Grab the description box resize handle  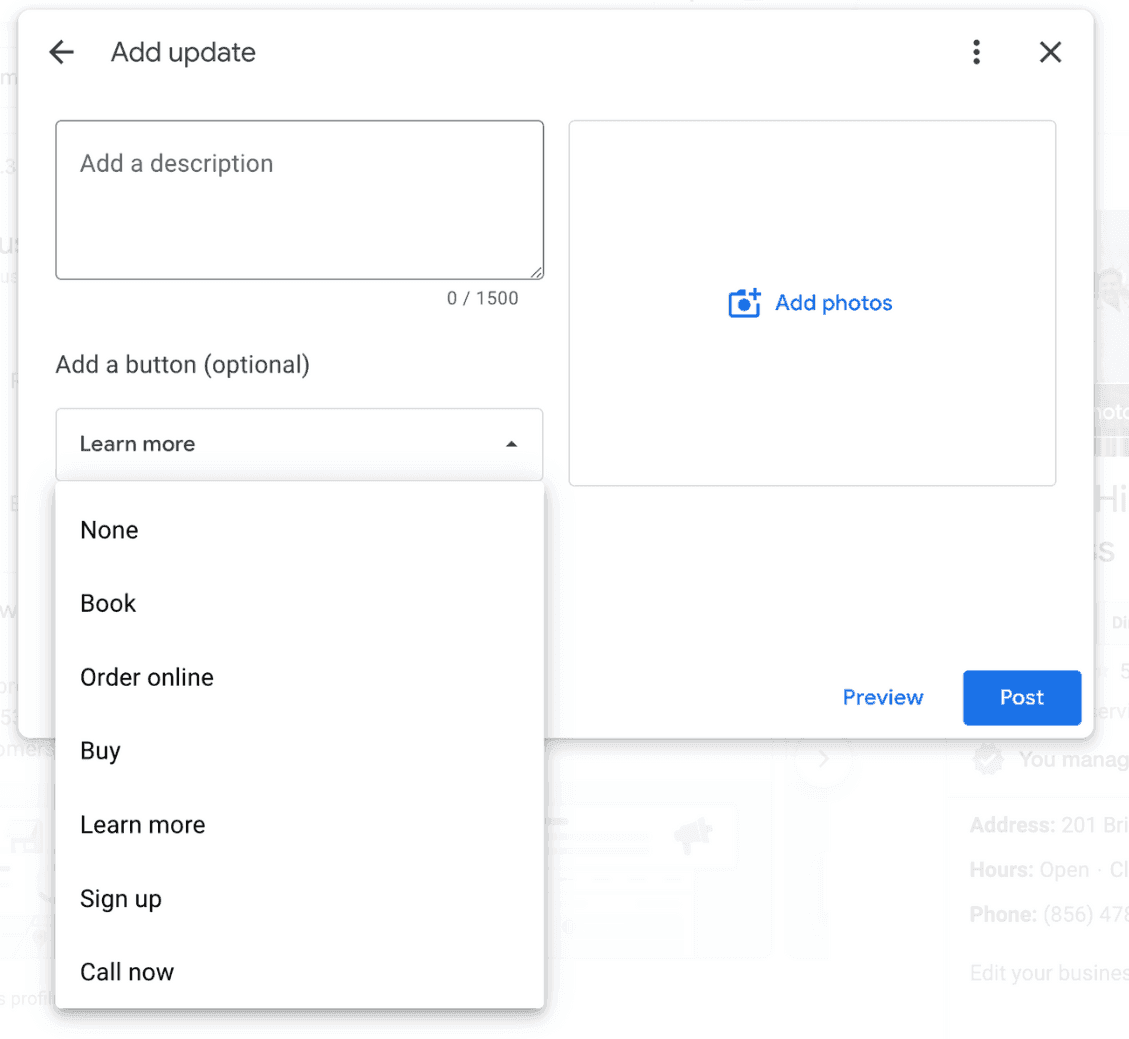click(536, 273)
